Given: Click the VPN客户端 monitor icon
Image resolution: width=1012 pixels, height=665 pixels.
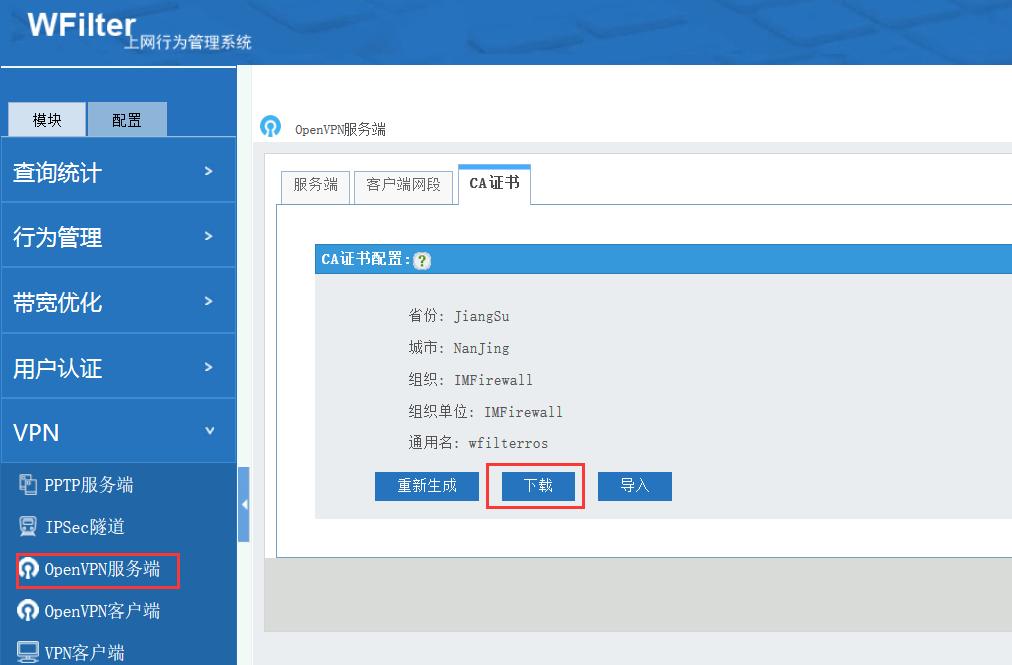Looking at the screenshot, I should coord(28,653).
